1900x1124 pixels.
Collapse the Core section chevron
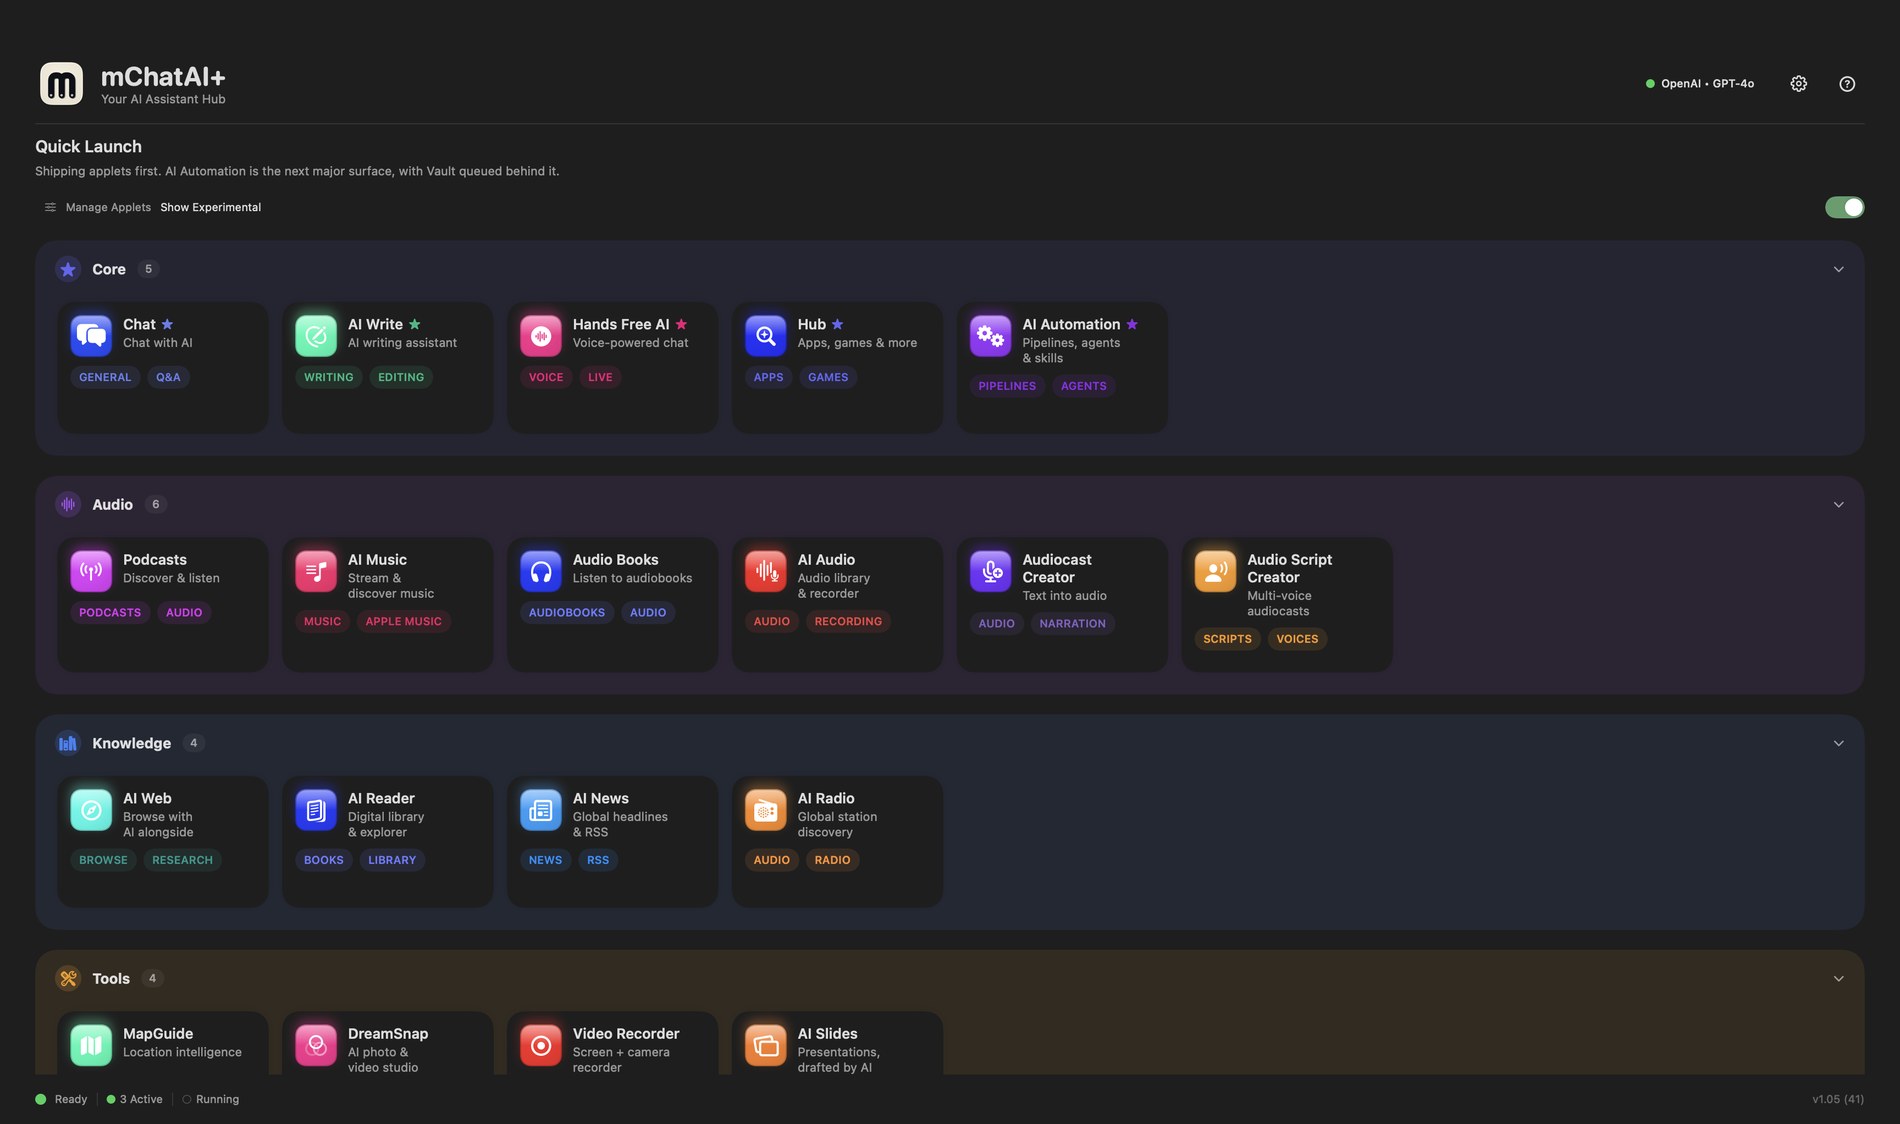[x=1838, y=269]
